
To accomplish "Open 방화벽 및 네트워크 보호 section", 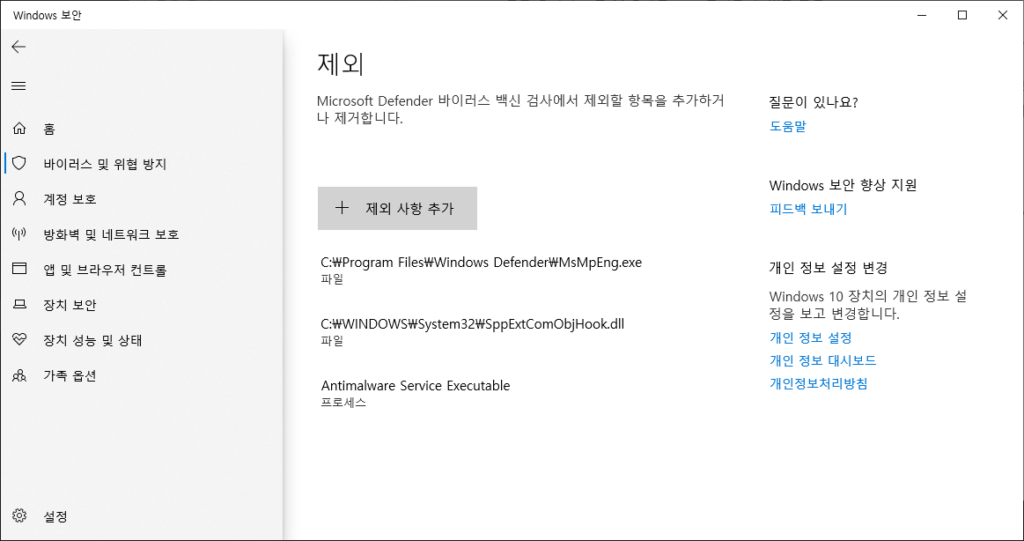I will (x=111, y=235).
